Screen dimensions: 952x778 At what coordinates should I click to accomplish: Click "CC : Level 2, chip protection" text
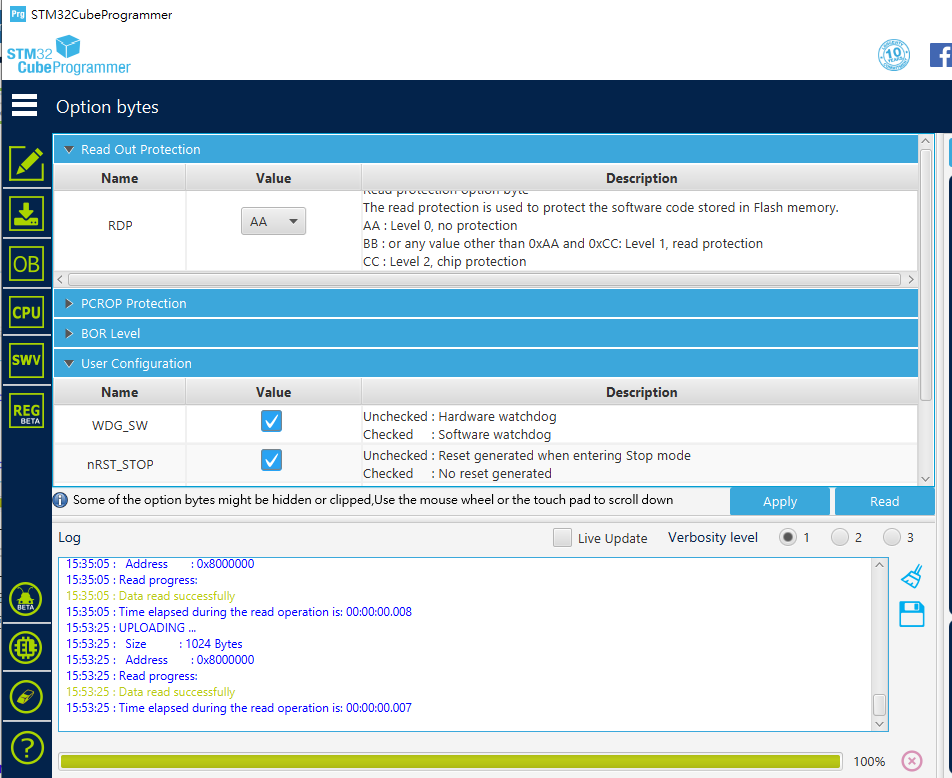pos(444,261)
